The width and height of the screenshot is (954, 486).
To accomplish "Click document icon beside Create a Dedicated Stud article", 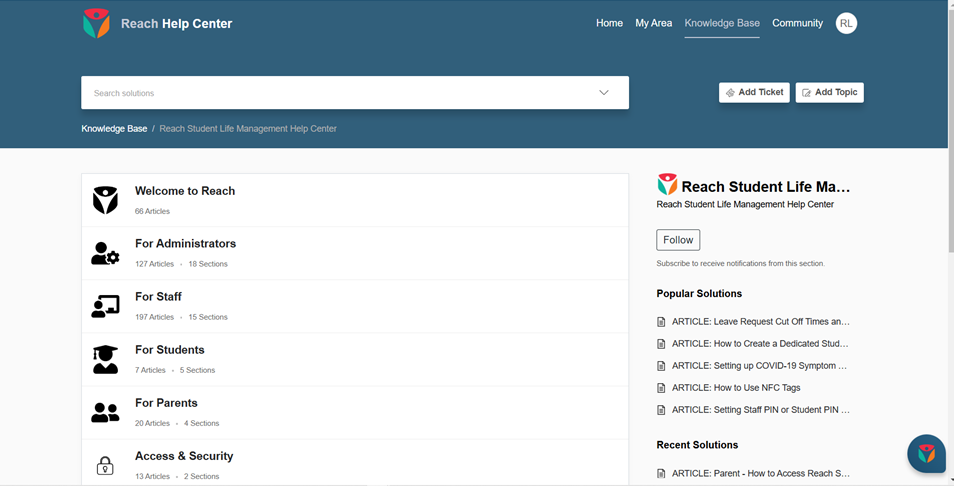I will (661, 344).
